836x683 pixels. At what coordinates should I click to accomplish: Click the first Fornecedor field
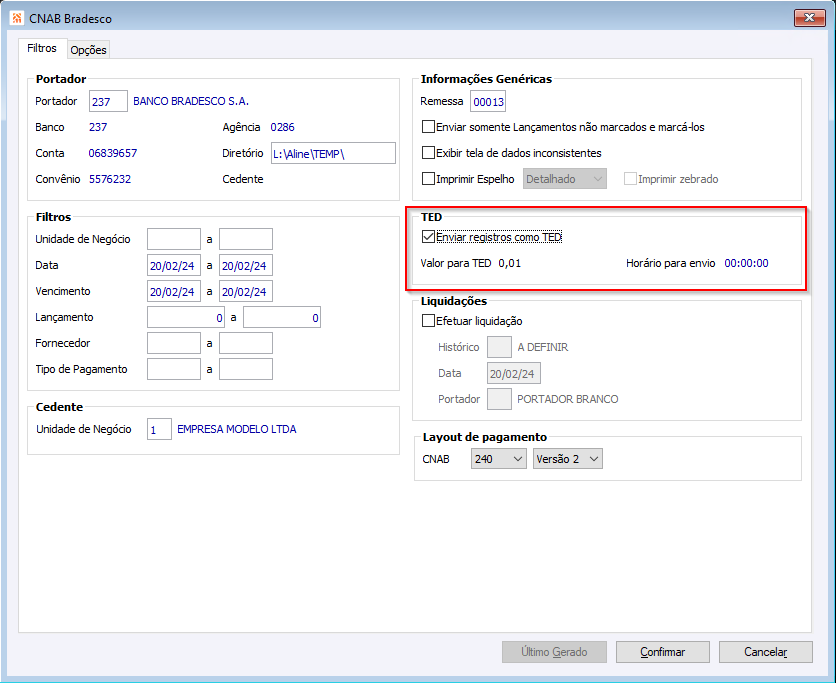point(174,343)
